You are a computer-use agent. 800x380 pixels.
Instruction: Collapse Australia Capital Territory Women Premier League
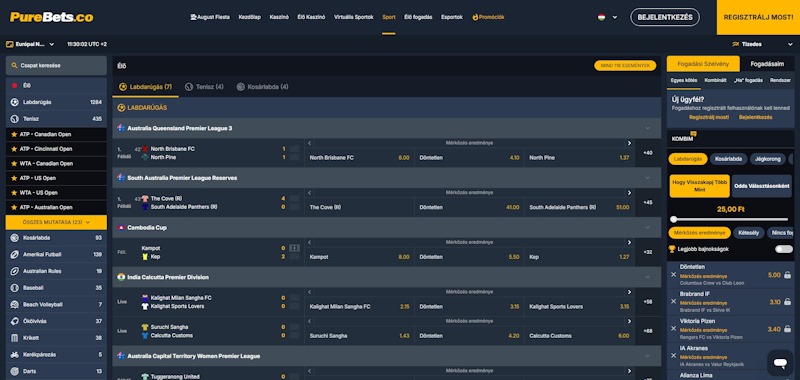point(647,356)
